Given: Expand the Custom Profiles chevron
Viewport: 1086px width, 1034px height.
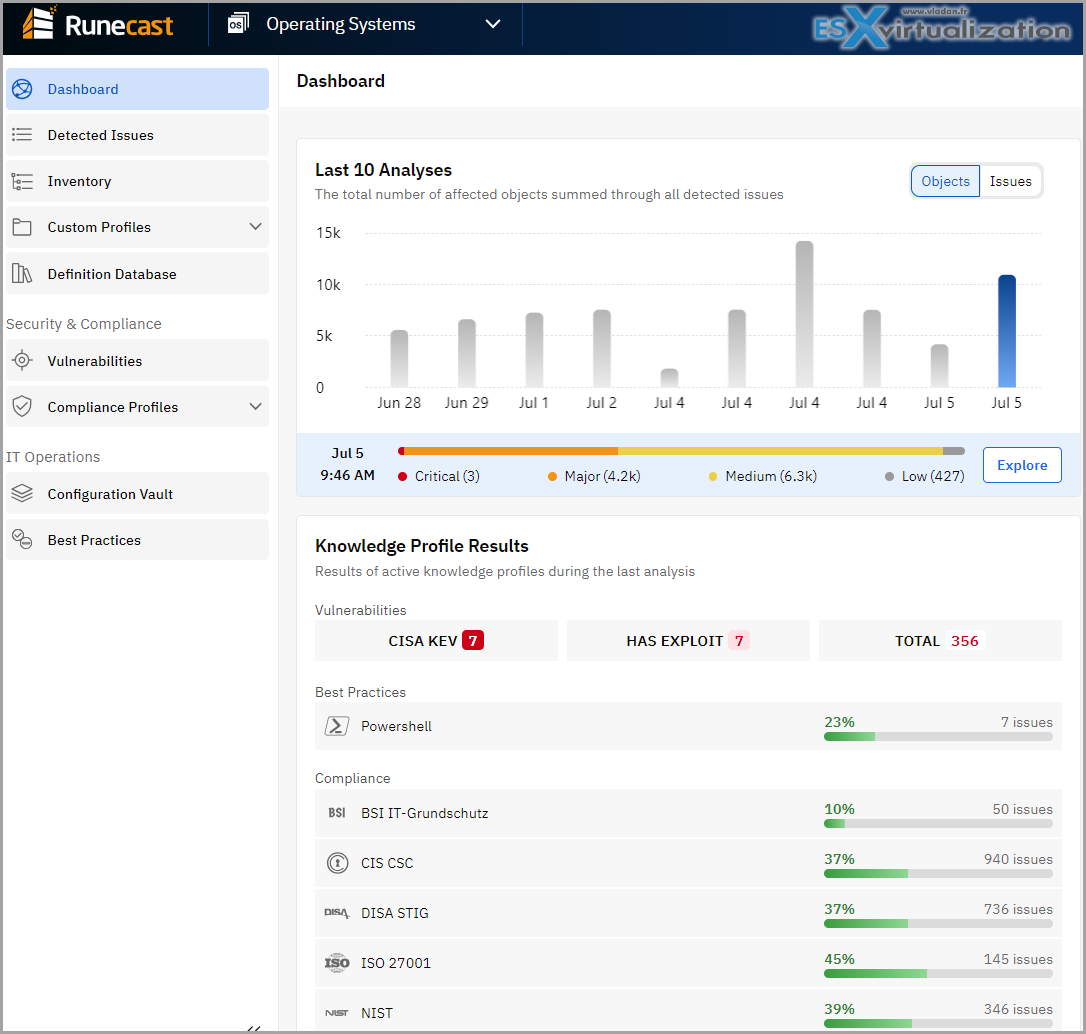Looking at the screenshot, I should point(256,226).
